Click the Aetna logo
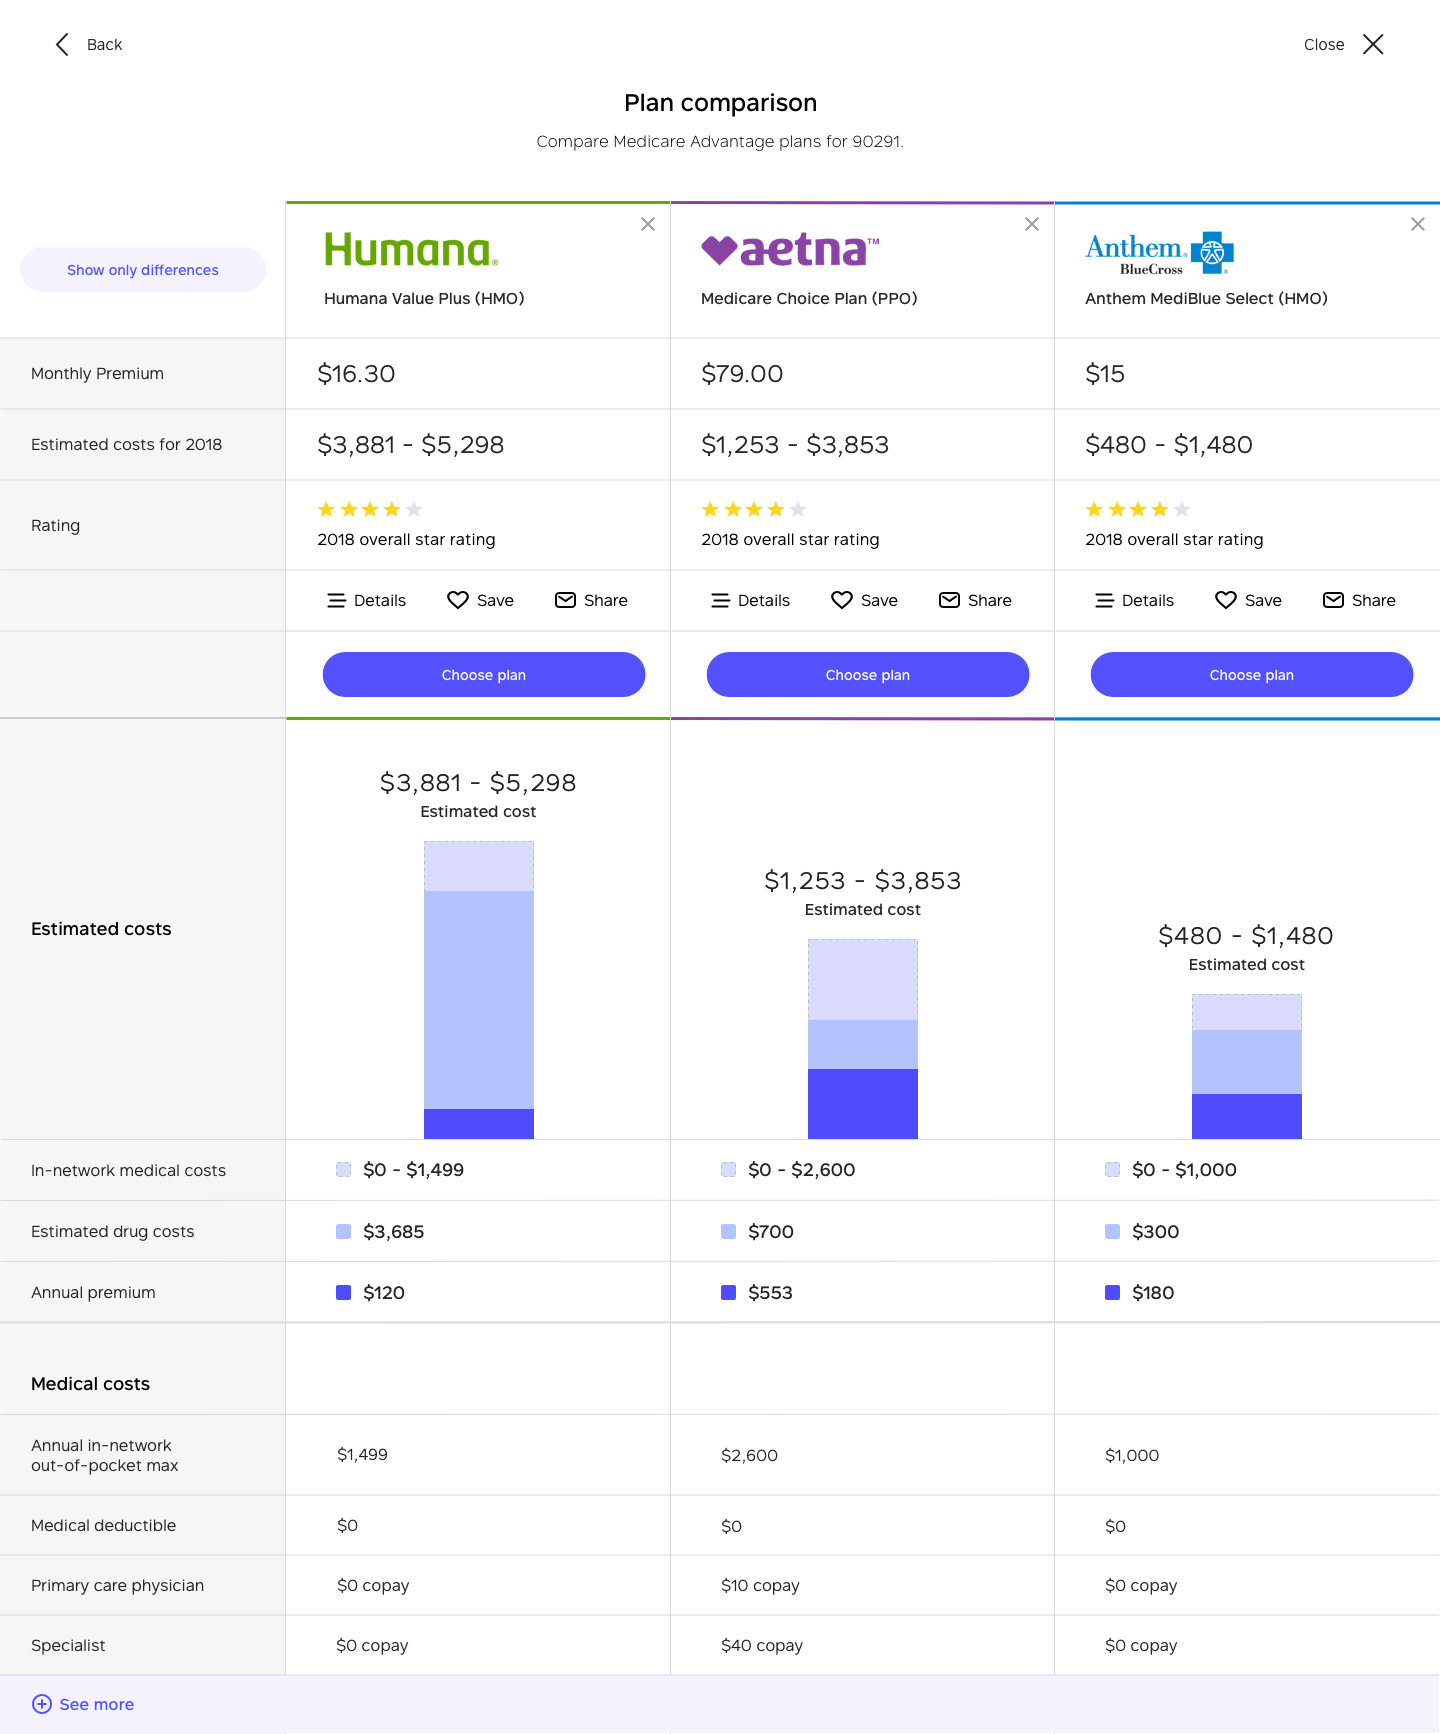This screenshot has height=1734, width=1440. pos(790,250)
